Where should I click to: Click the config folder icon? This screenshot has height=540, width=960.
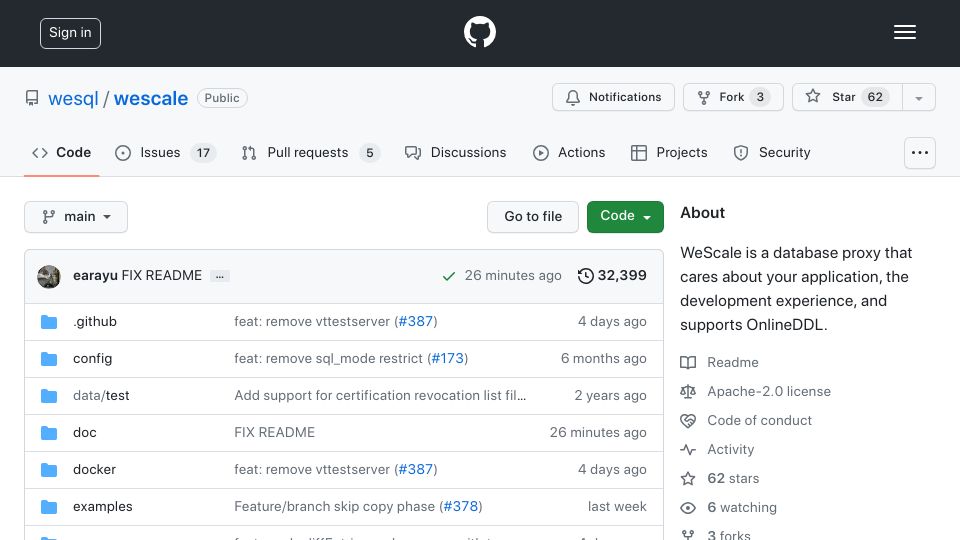(x=49, y=359)
